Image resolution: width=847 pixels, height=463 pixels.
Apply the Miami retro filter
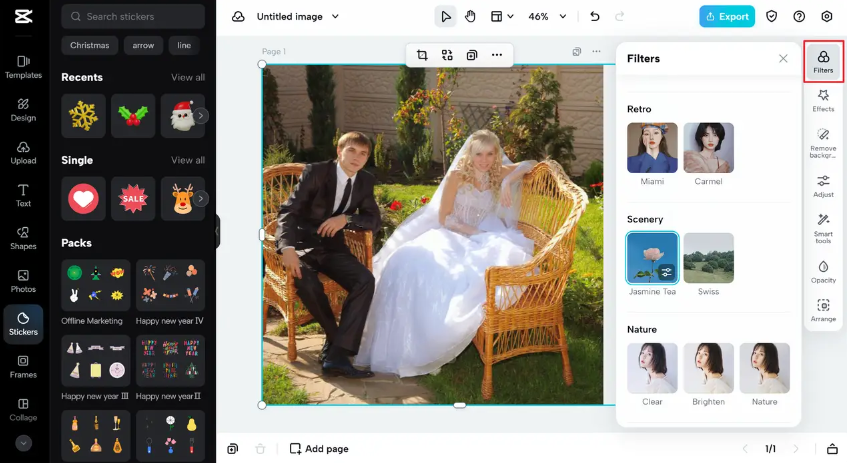pos(652,147)
